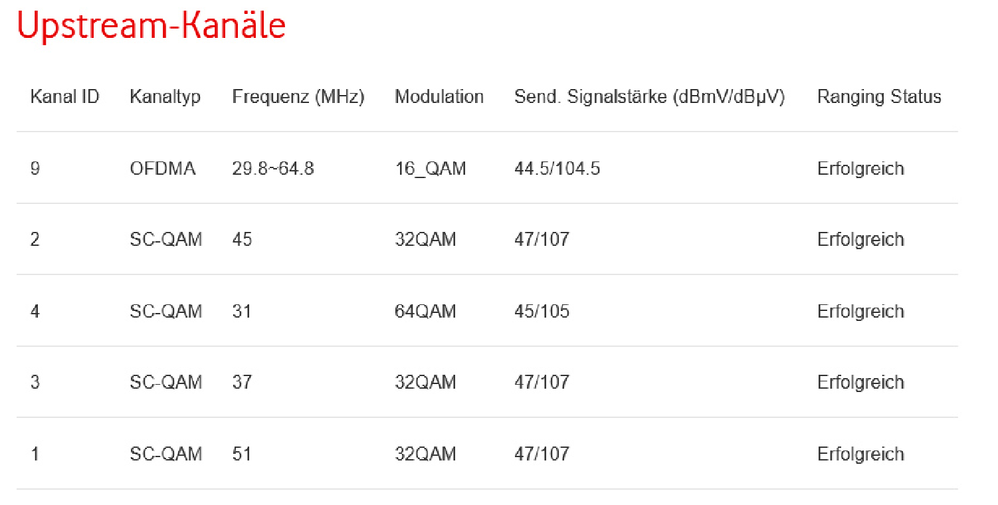The width and height of the screenshot is (998, 505).
Task: Select the 45/105 signal strength value
Action: coord(542,312)
